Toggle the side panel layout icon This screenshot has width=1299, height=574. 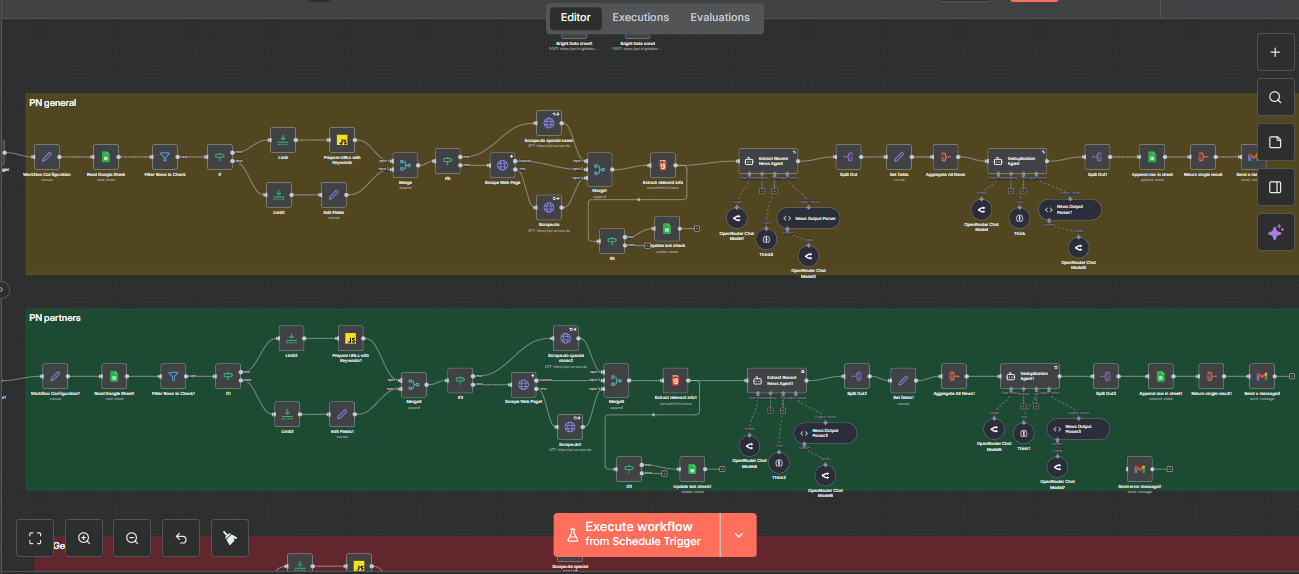1274,187
